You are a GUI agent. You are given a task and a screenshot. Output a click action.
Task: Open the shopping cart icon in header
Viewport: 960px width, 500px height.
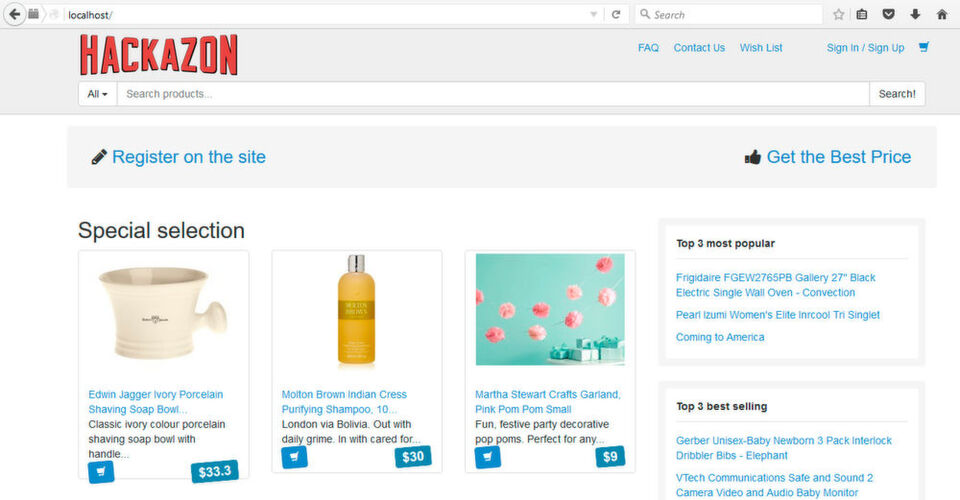pyautogui.click(x=924, y=47)
